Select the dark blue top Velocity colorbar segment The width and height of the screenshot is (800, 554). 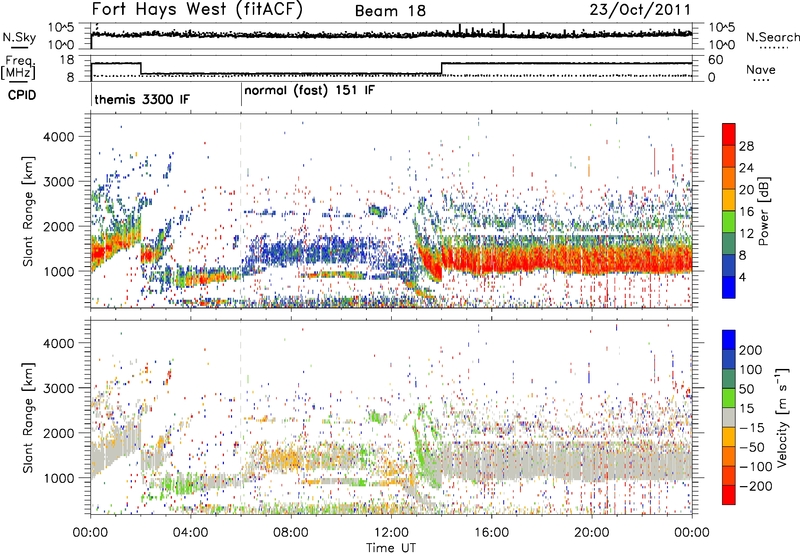[x=729, y=340]
